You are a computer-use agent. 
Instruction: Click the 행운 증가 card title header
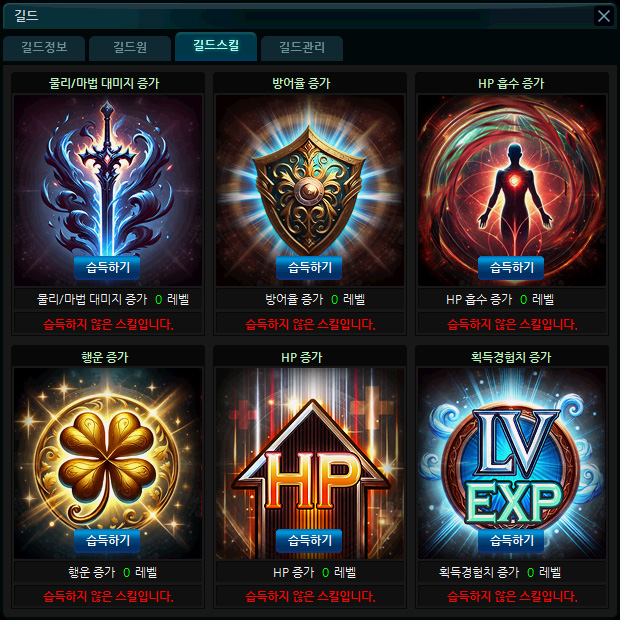[105, 357]
